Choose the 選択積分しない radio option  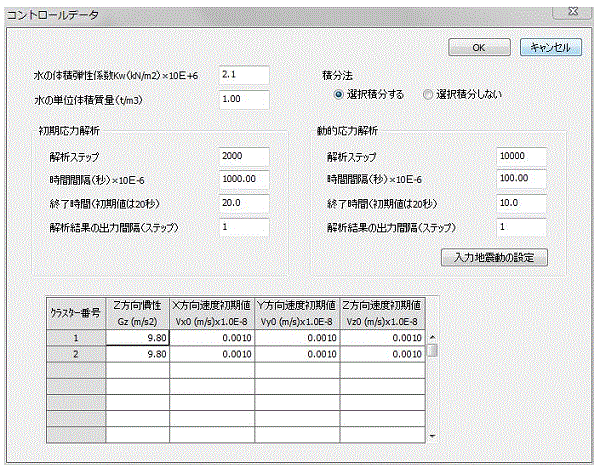(x=428, y=95)
